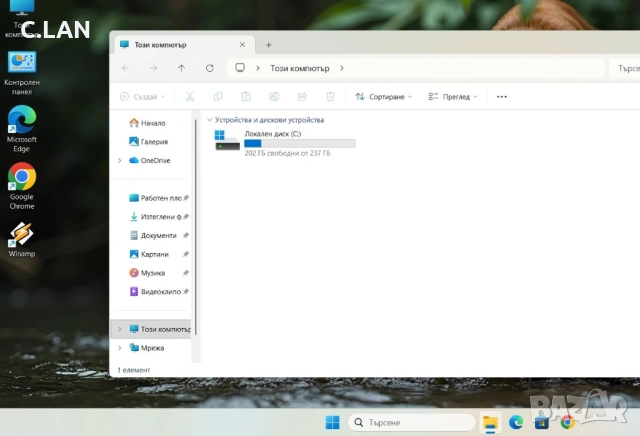Launch Winamp desktop shortcut
Image resolution: width=640 pixels, height=436 pixels.
pyautogui.click(x=21, y=239)
